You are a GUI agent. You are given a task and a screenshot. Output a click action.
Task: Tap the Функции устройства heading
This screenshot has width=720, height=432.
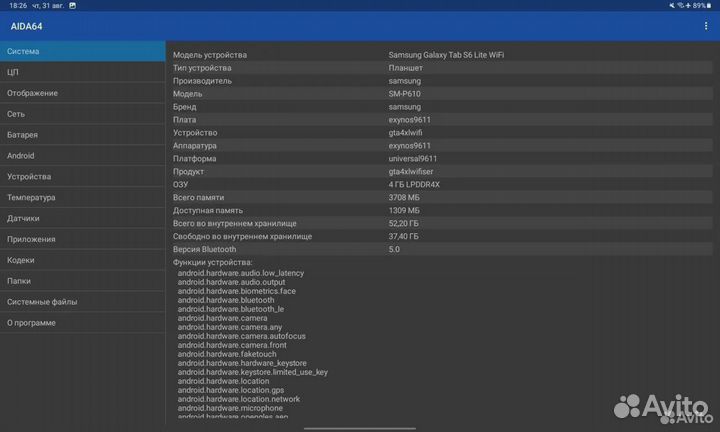point(213,262)
